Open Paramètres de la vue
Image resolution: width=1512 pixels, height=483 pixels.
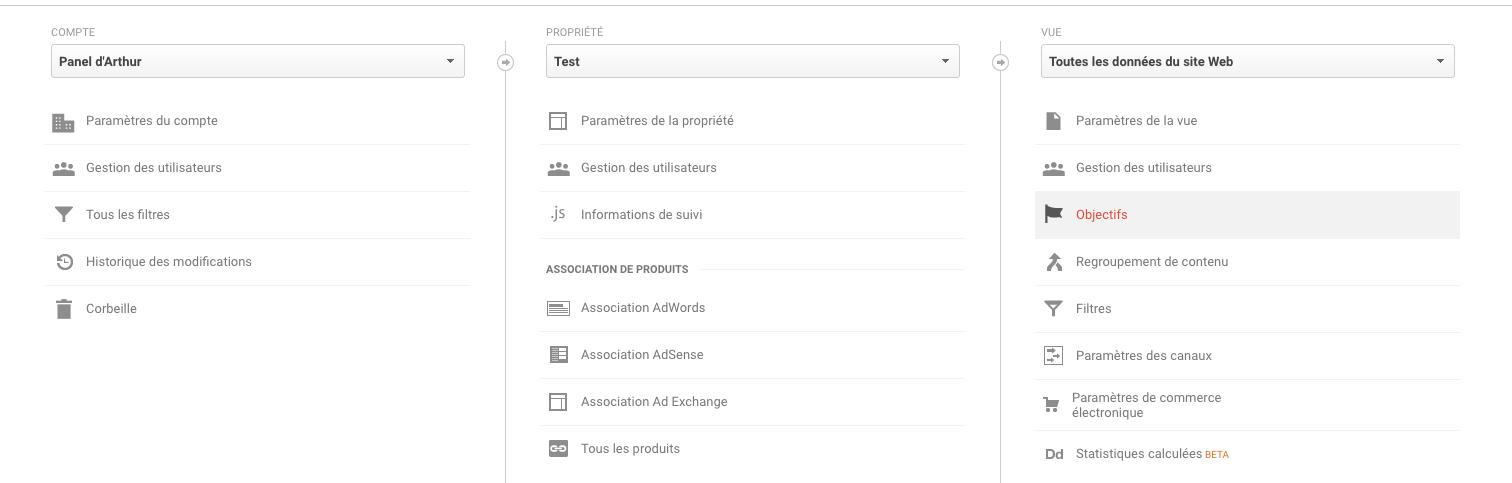coord(1247,121)
